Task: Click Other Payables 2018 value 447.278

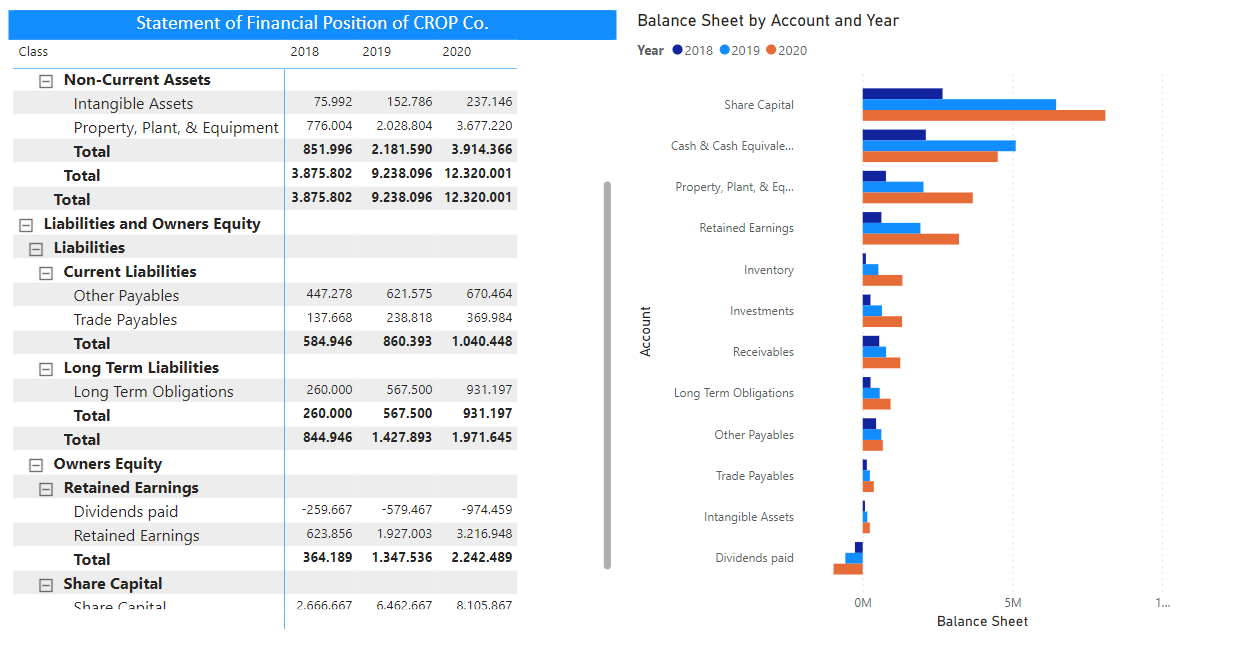Action: pyautogui.click(x=329, y=294)
